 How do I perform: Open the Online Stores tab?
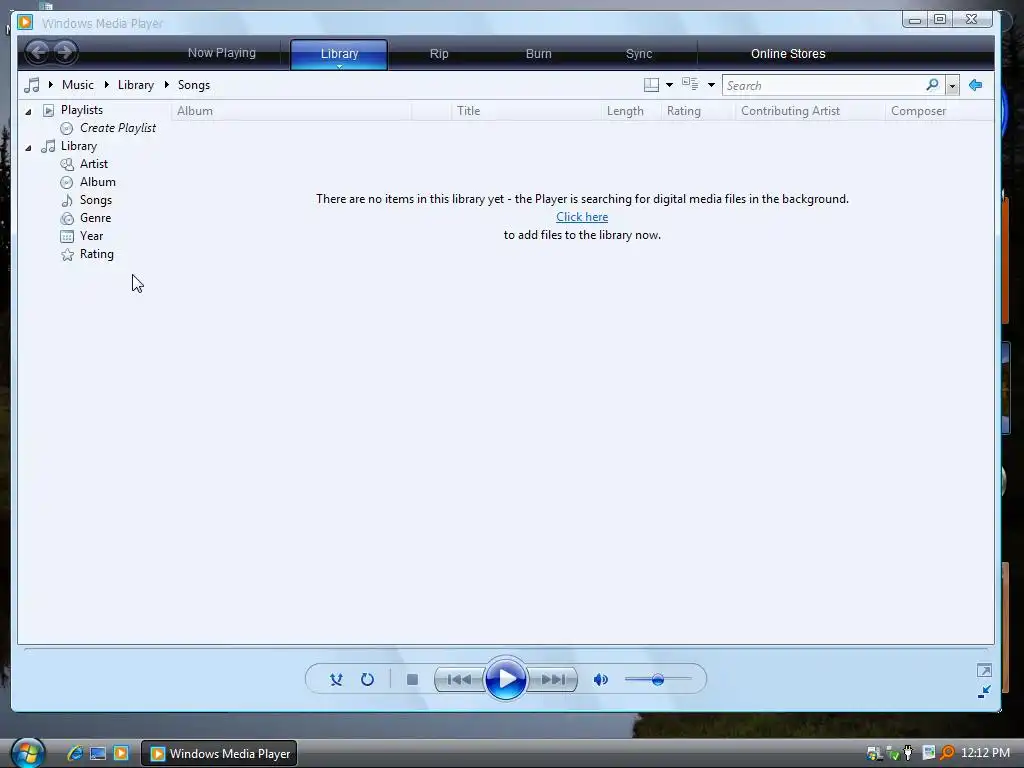788,54
